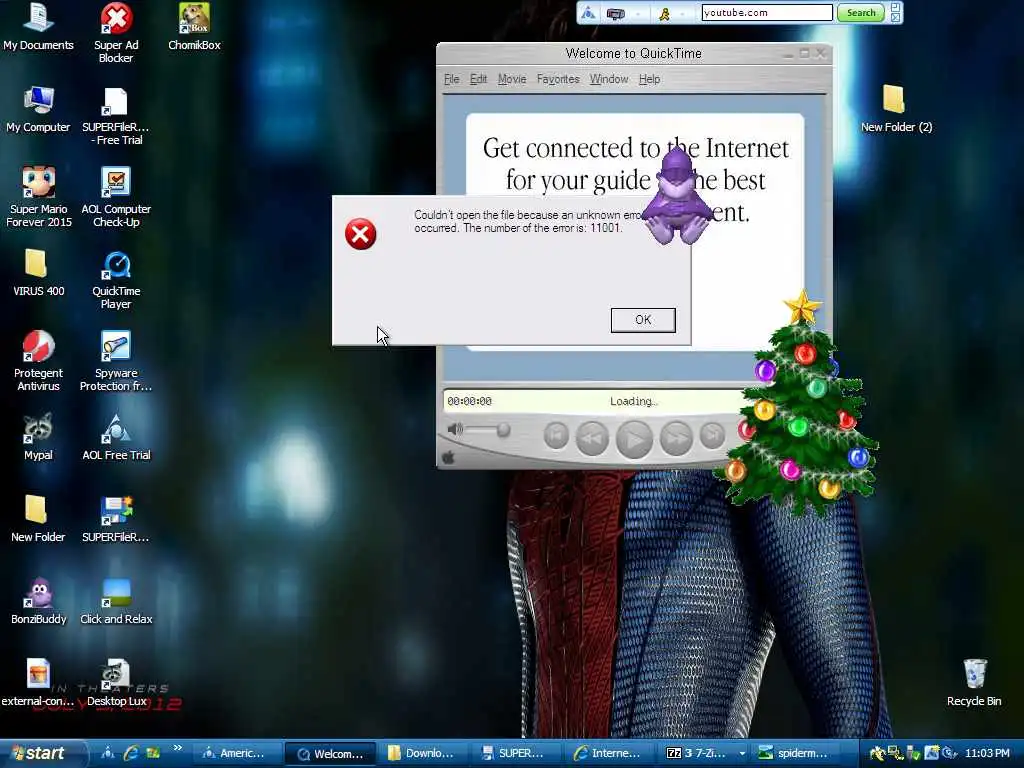Click the 00:00:00 time display

click(x=469, y=401)
